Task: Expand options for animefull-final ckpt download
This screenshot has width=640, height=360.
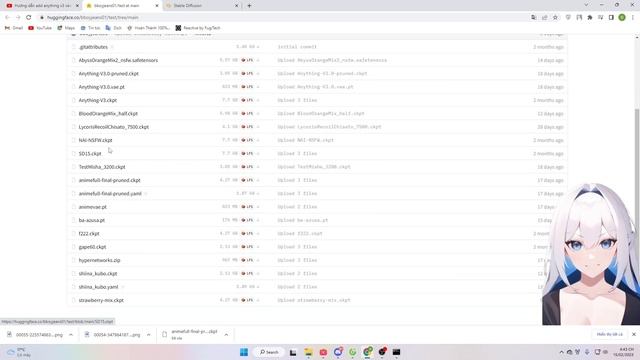Action: 226,335
